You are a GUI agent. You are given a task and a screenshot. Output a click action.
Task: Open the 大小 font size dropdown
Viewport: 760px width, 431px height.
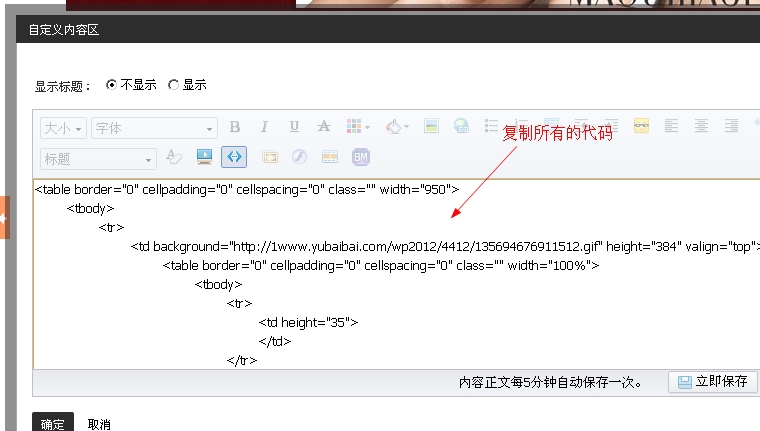(x=63, y=128)
